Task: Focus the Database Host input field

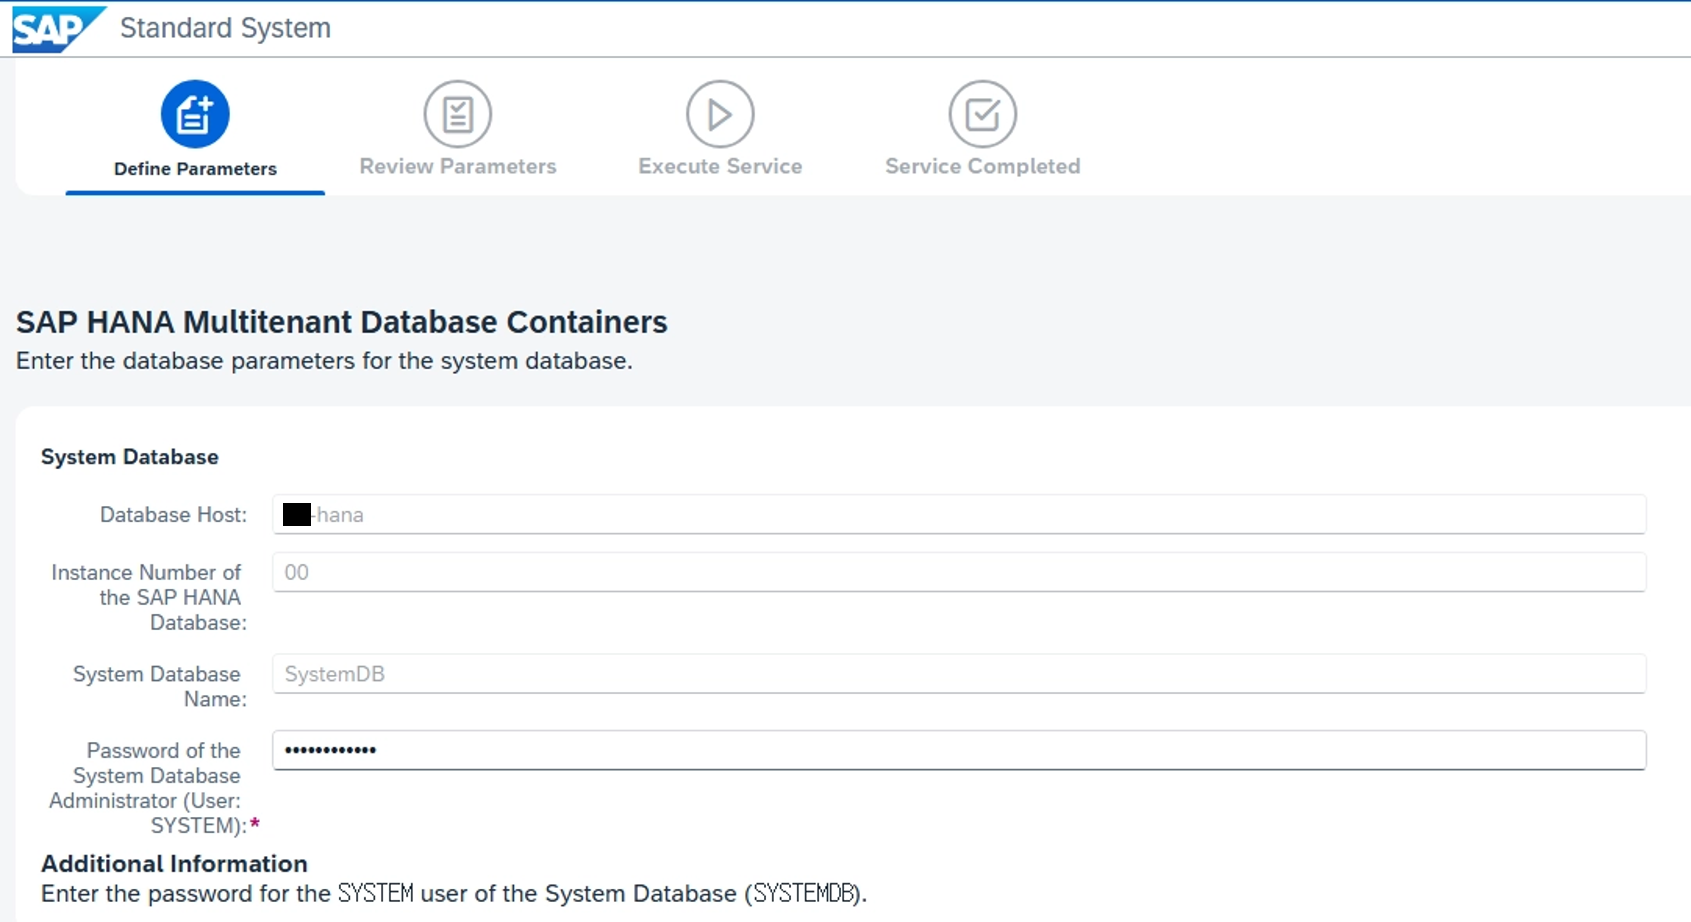Action: click(959, 515)
